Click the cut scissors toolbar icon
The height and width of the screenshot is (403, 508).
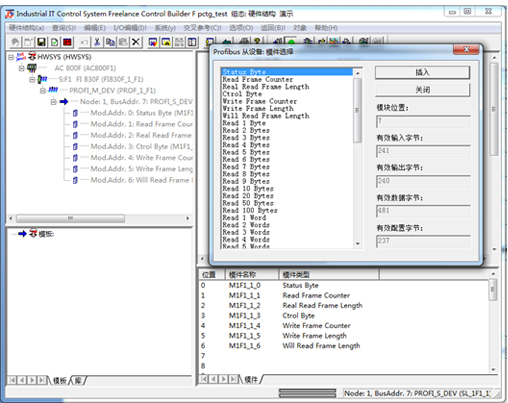click(97, 42)
